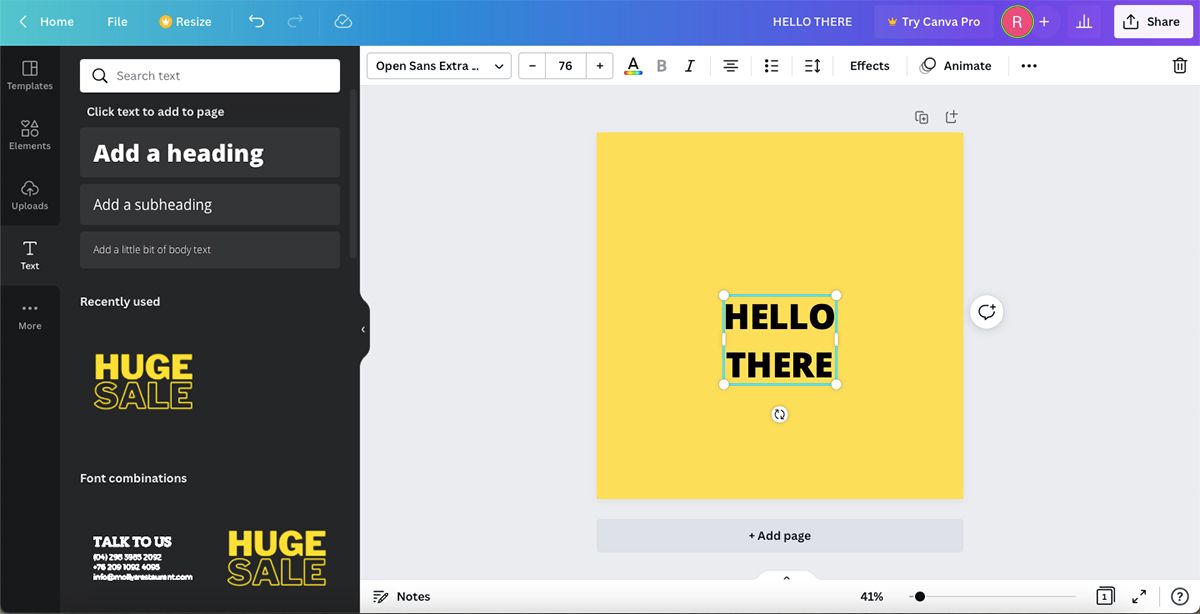Open the Animate options
This screenshot has width=1200, height=614.
(956, 66)
